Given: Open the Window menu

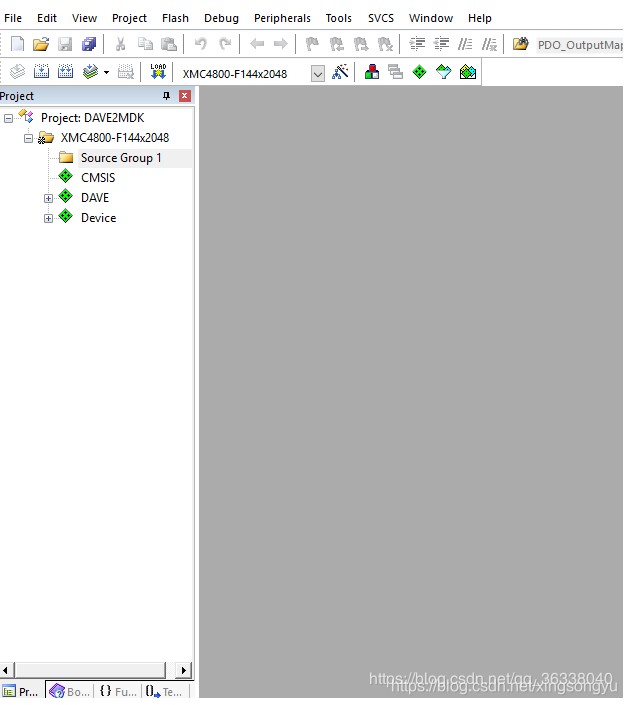Looking at the screenshot, I should point(431,18).
